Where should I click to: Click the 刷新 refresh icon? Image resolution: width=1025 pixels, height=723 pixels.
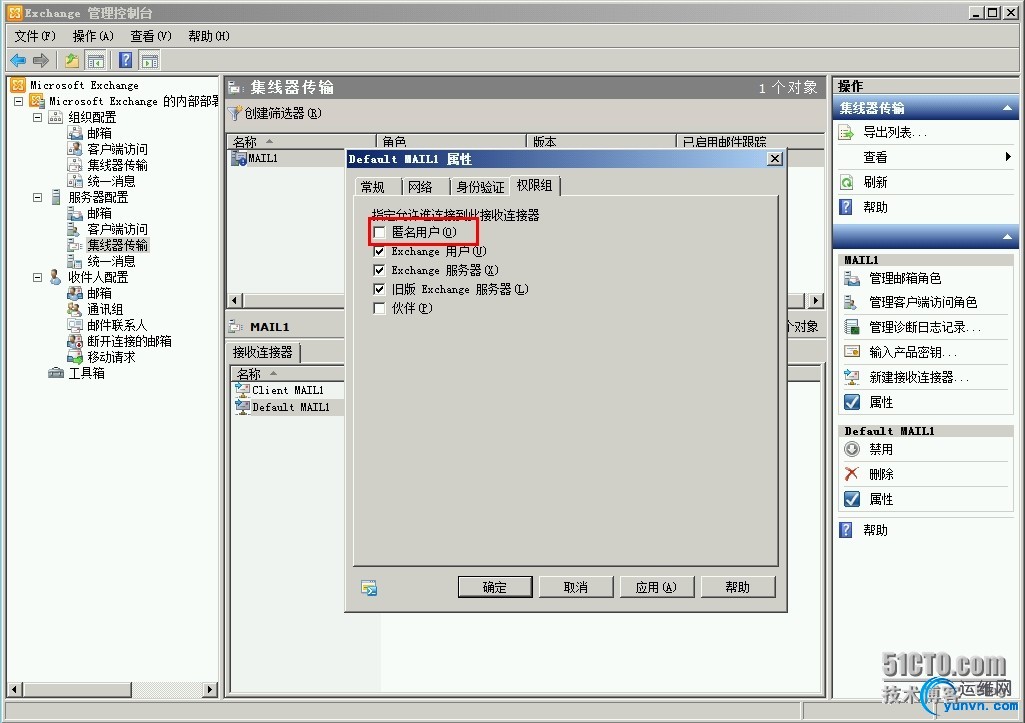(847, 182)
